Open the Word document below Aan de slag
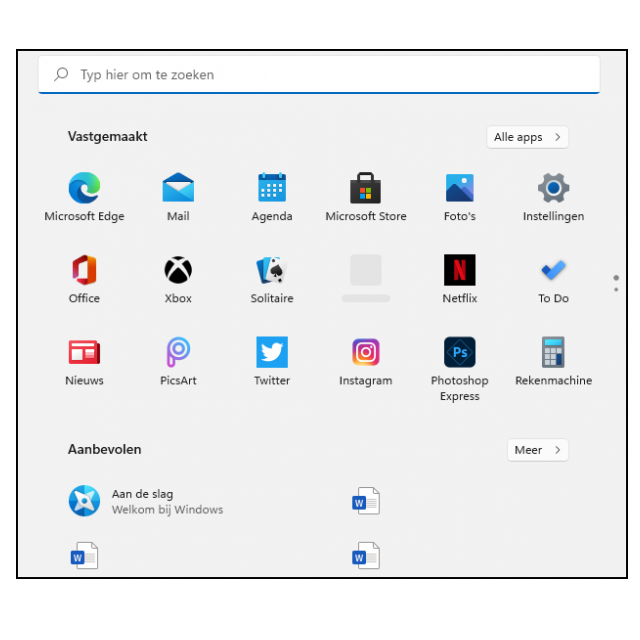640x640 pixels. tap(84, 555)
